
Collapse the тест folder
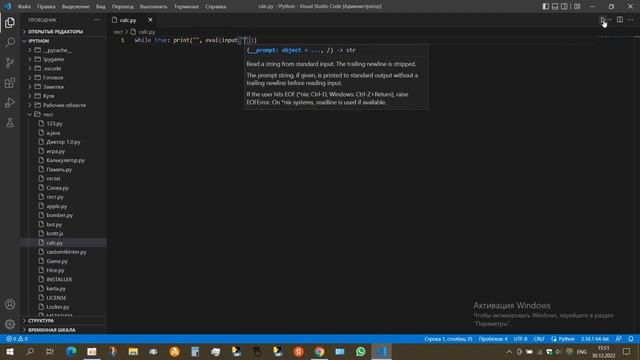tap(63, 114)
